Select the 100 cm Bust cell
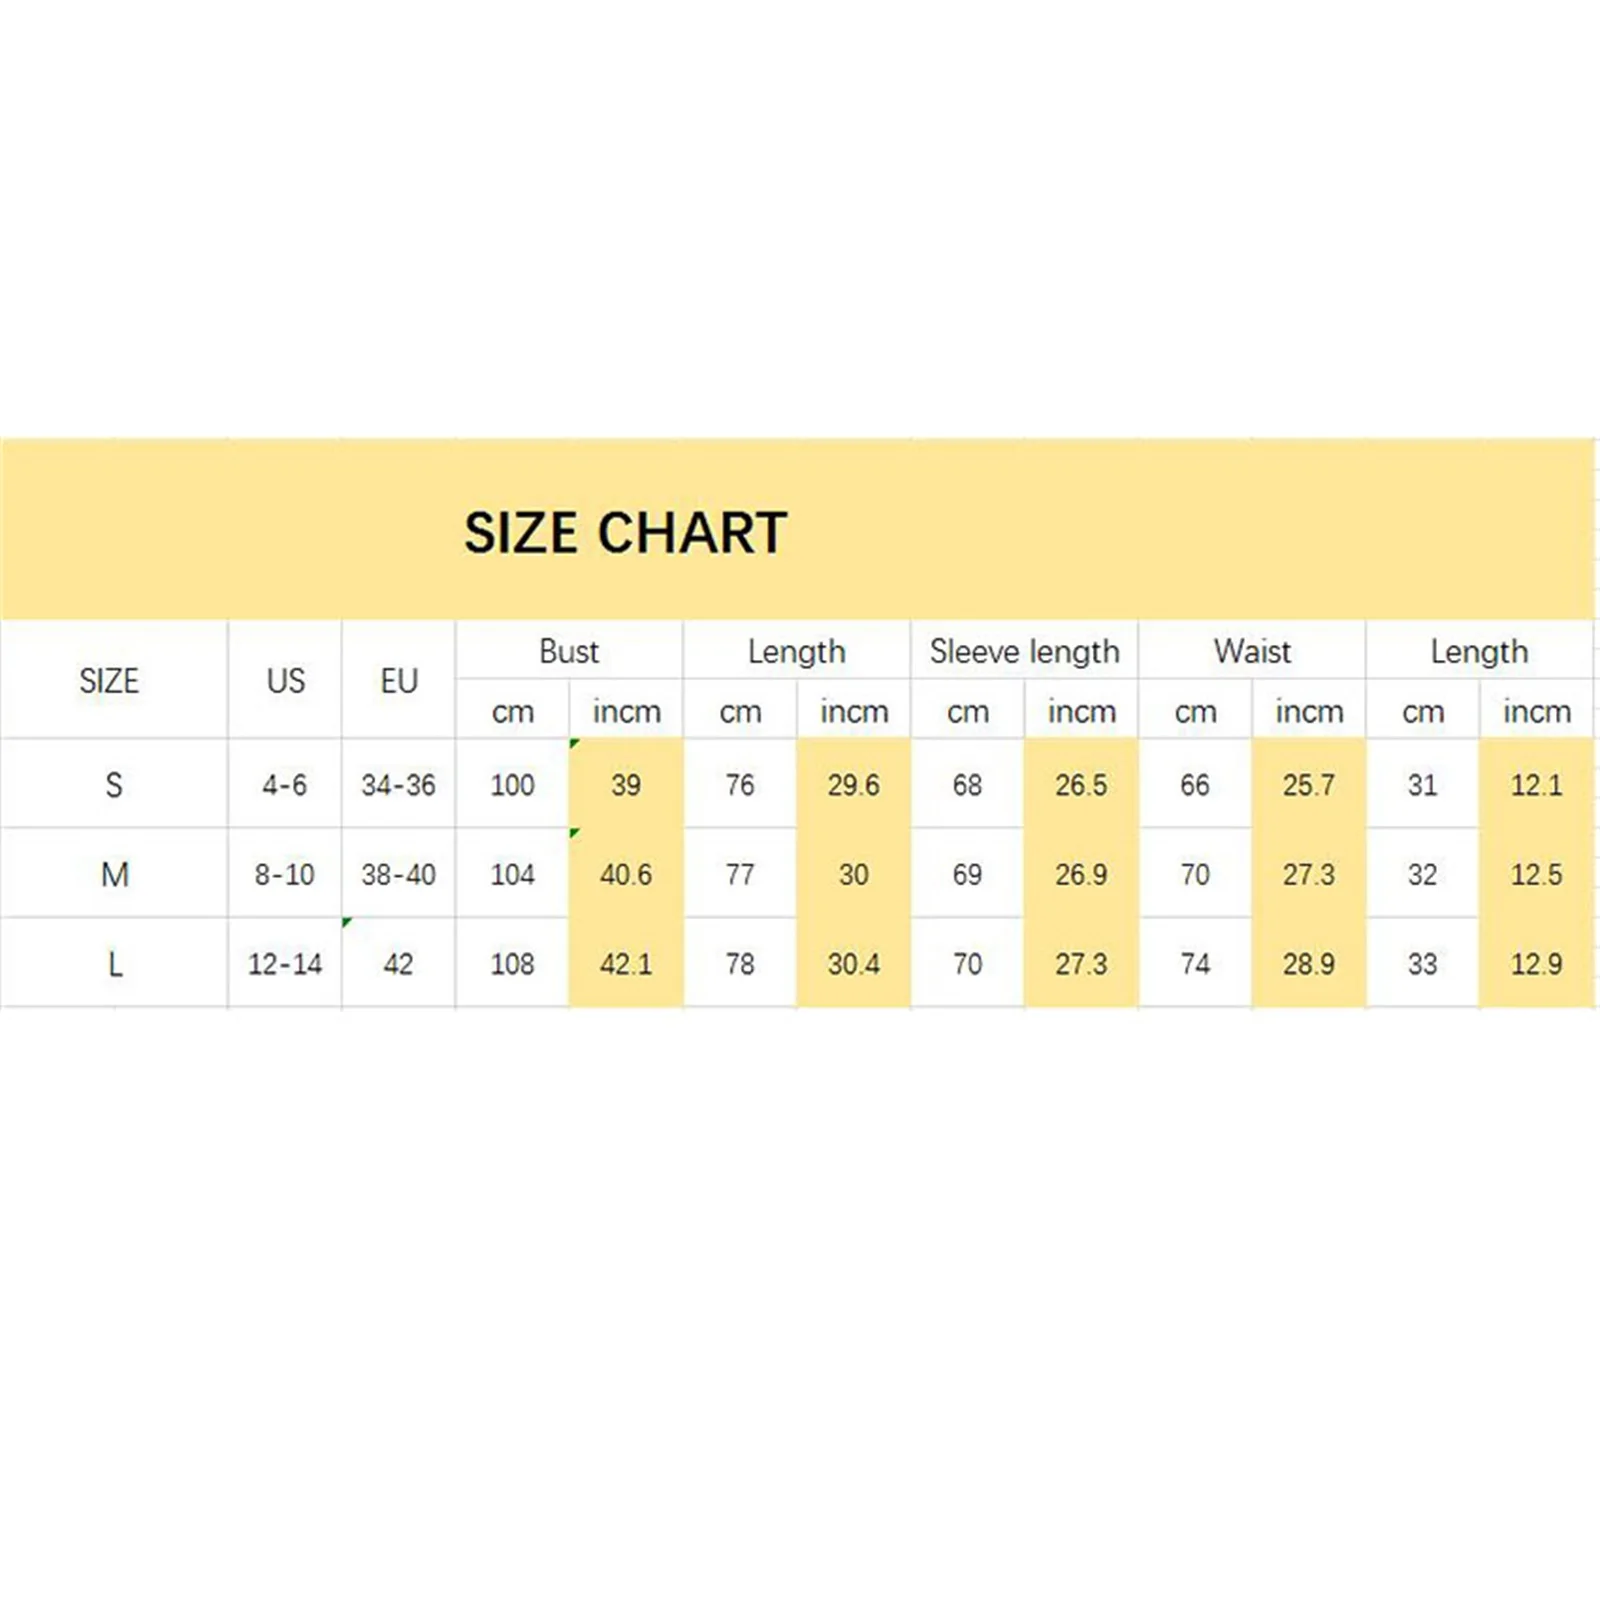Screen dimensions: 1600x1600 click(x=512, y=785)
